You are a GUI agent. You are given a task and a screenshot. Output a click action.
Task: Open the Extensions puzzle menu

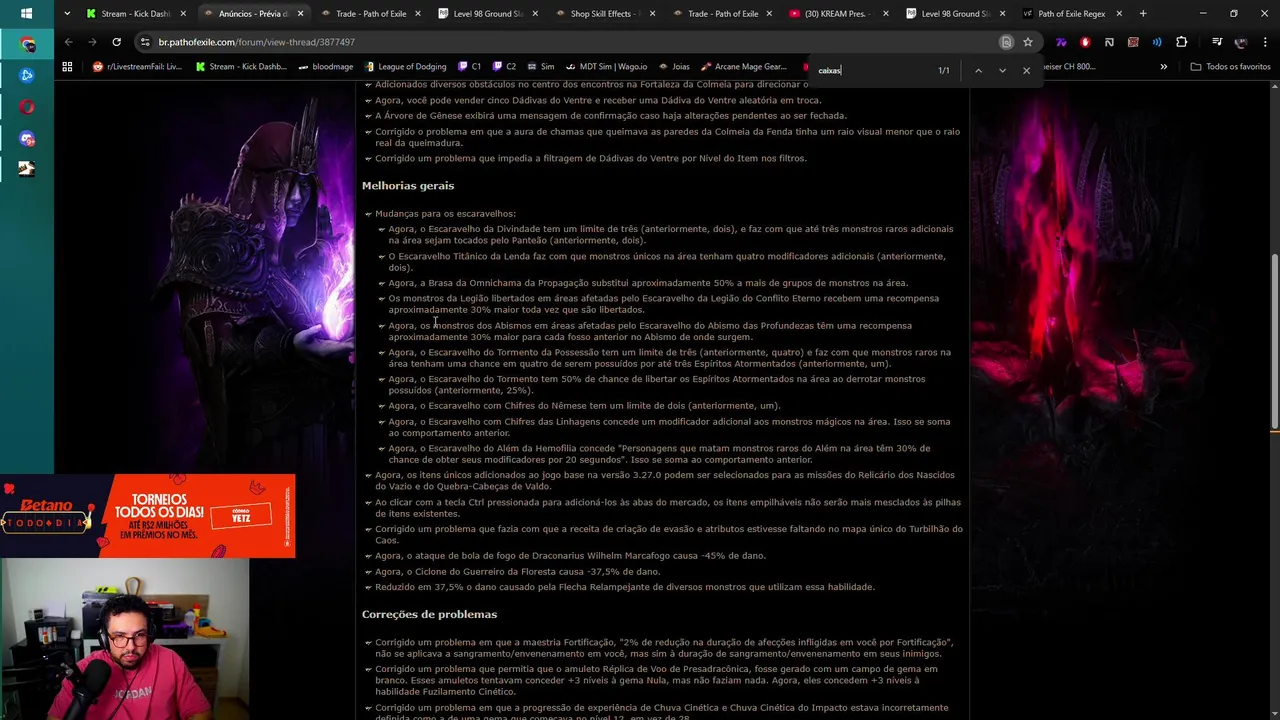pos(1181,42)
